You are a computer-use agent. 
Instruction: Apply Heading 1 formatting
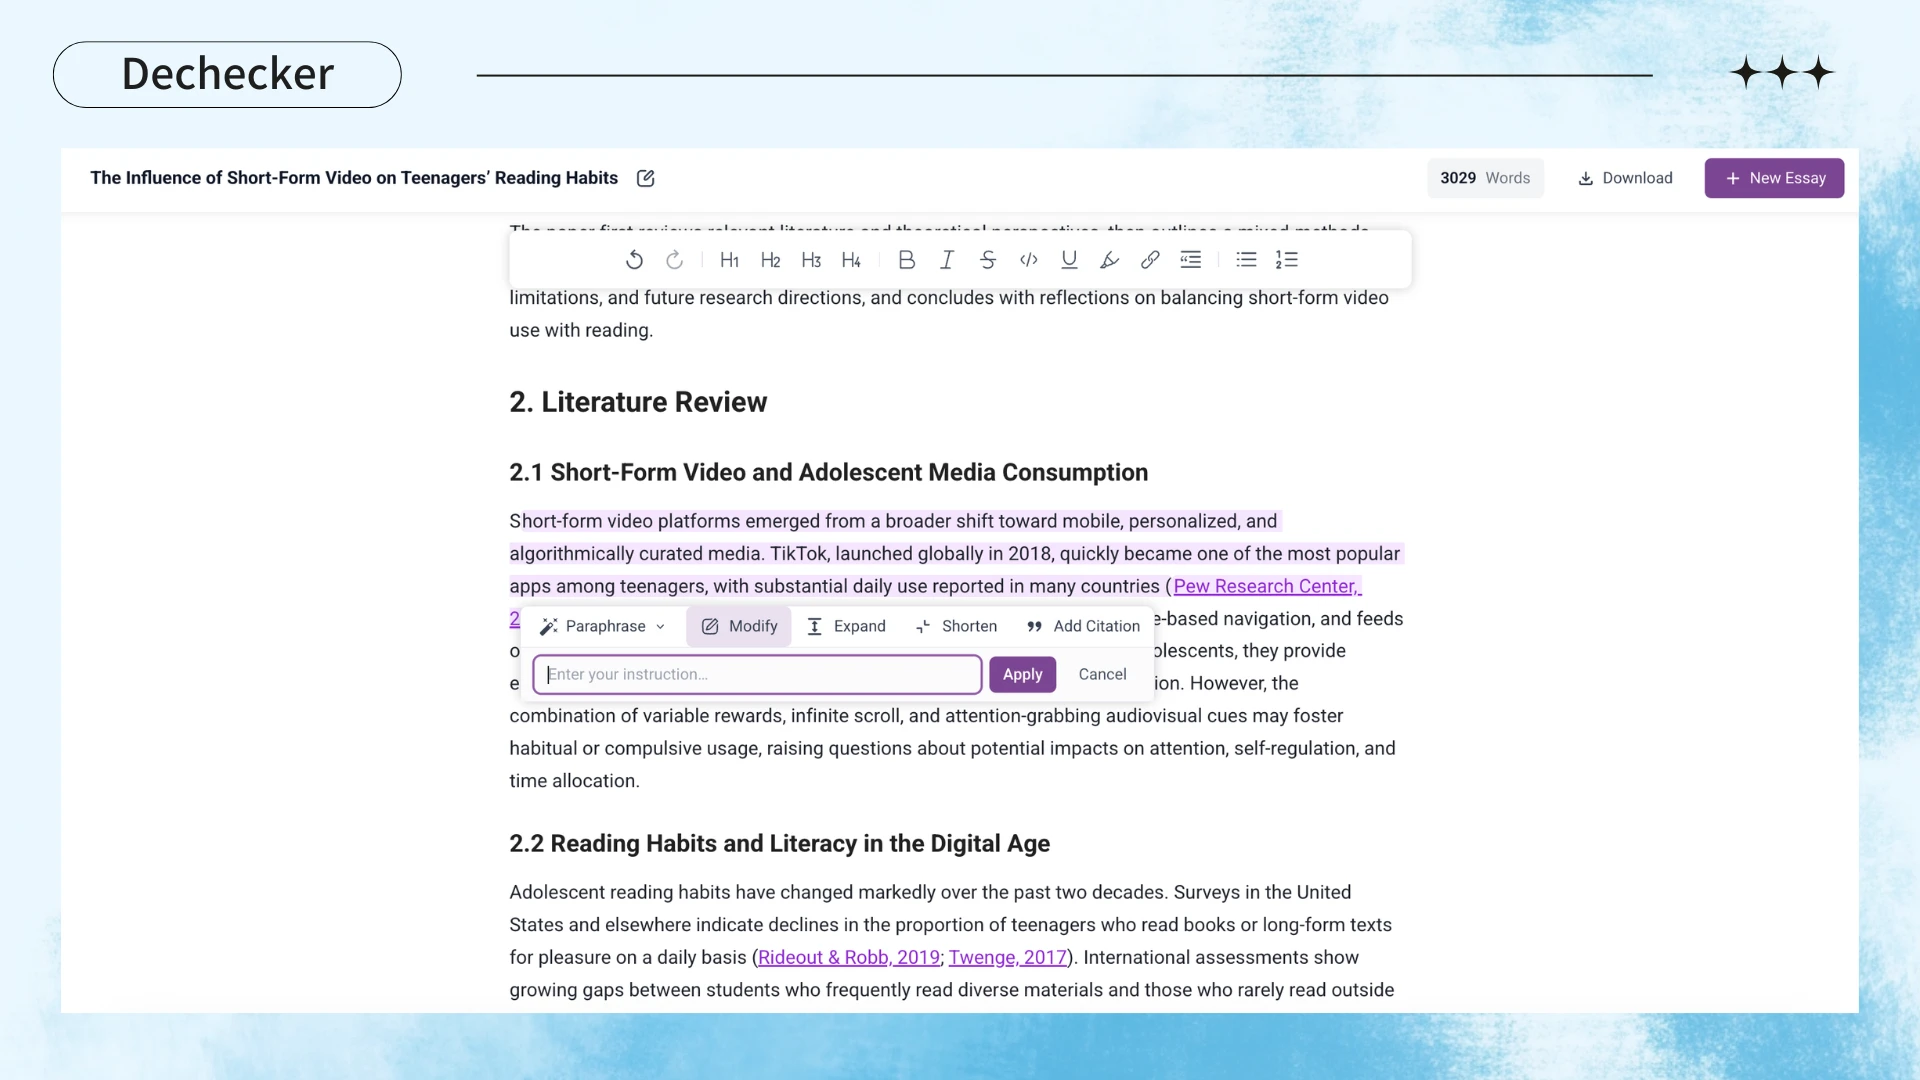(x=729, y=260)
